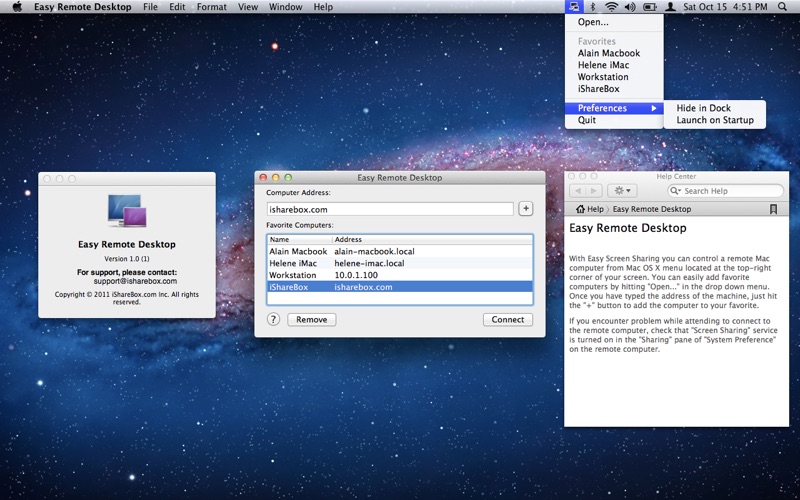Open the Bluetooth menu bar icon
This screenshot has height=500, width=800.
(x=592, y=7)
